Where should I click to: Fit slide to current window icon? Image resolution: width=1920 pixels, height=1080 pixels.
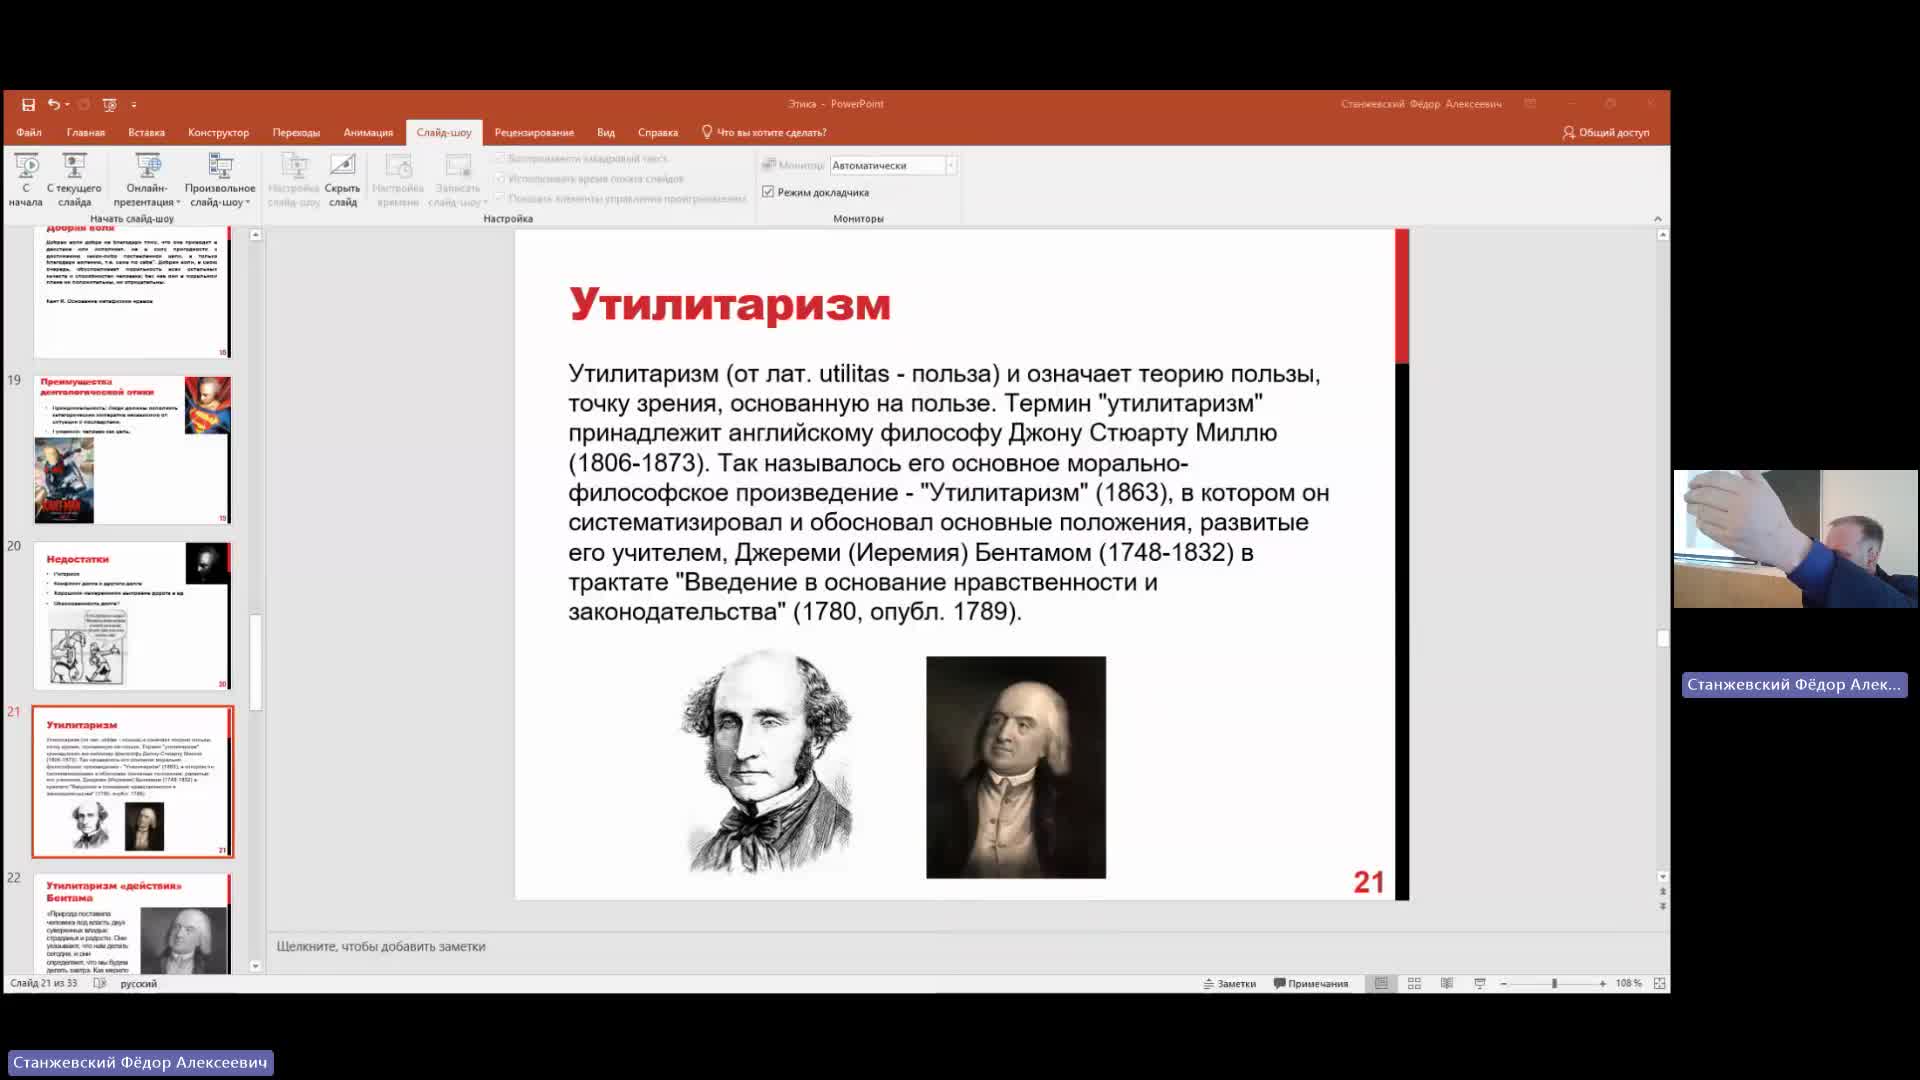[1660, 983]
